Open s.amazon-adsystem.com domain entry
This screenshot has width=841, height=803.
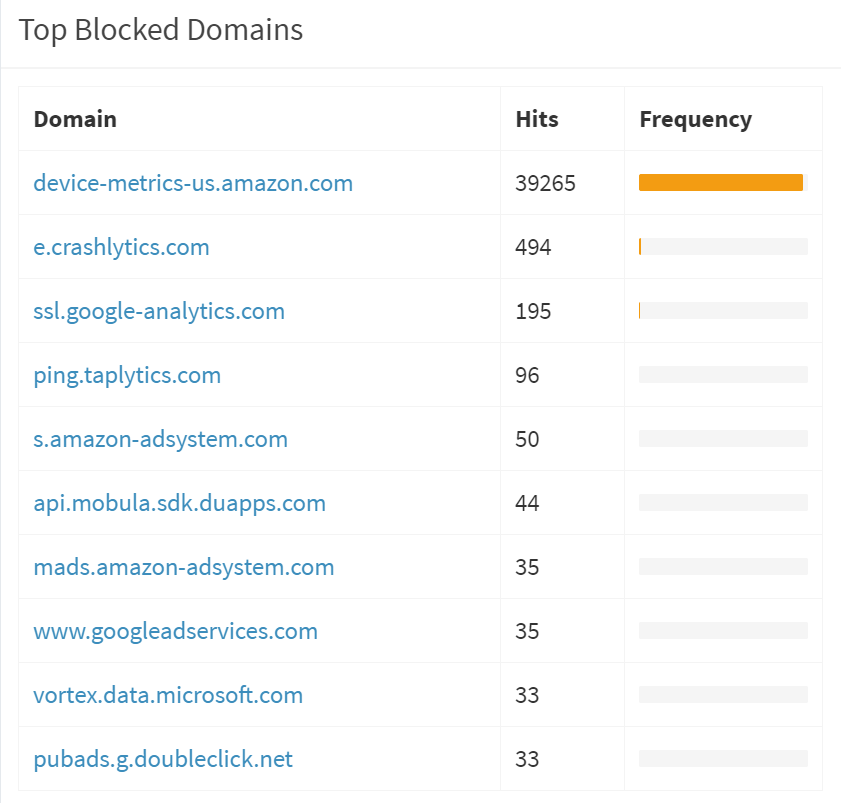[x=160, y=439]
